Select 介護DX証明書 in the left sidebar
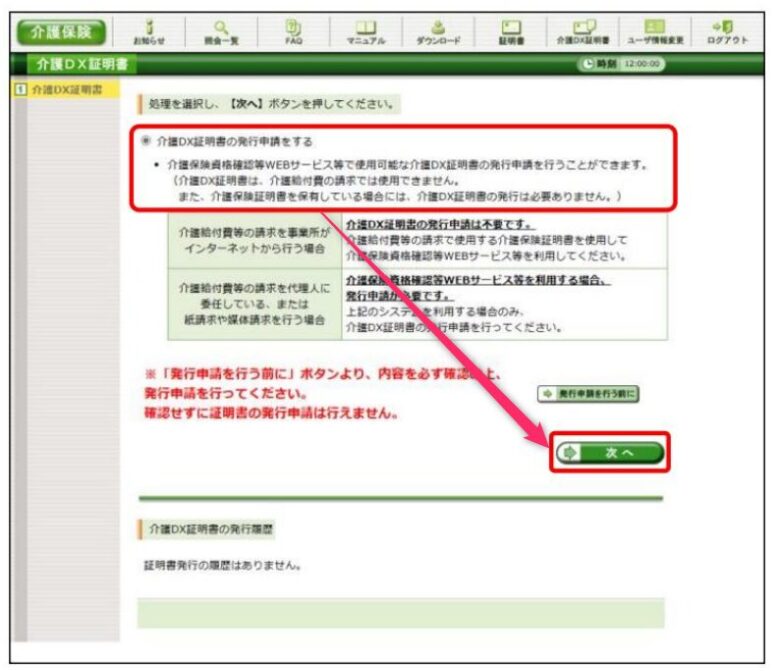 pos(62,91)
